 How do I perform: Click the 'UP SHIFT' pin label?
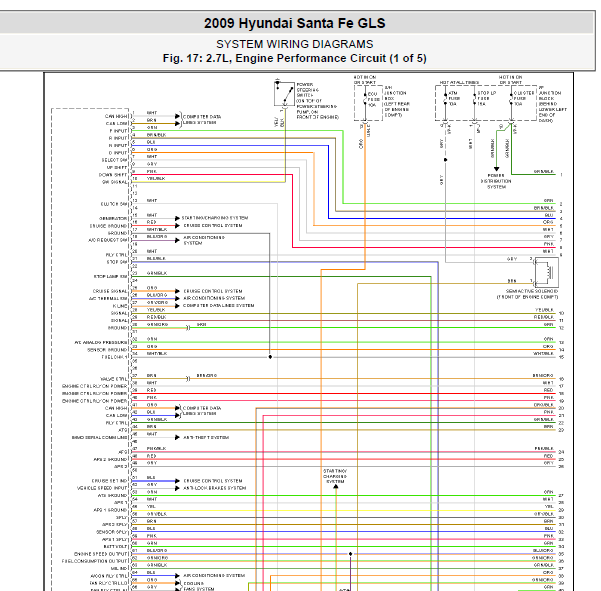117,167
